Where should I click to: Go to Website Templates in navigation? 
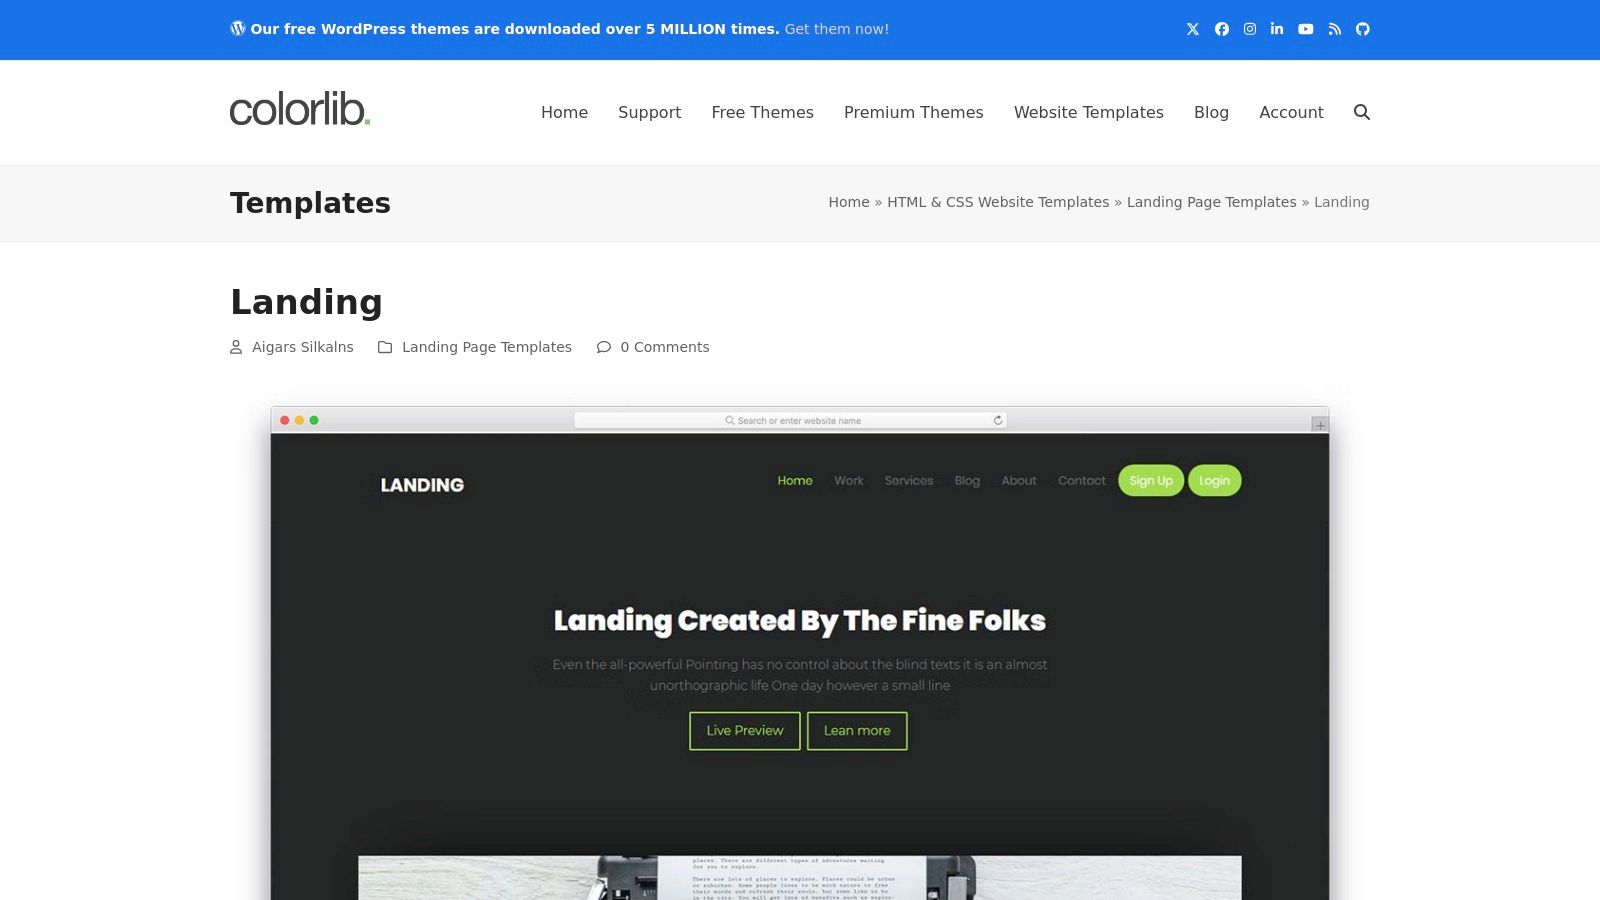(1088, 112)
